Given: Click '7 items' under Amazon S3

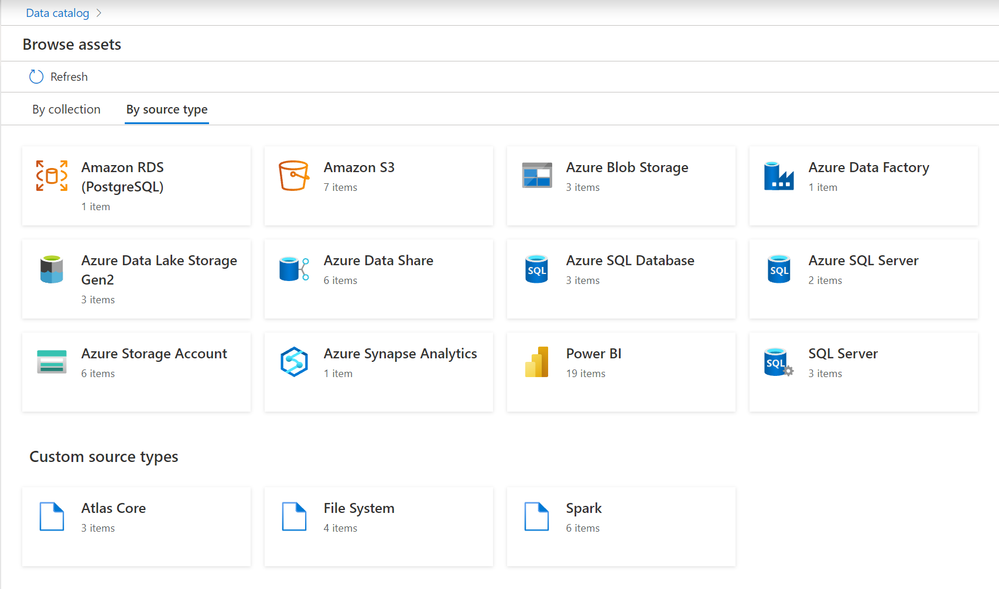Looking at the screenshot, I should [340, 187].
